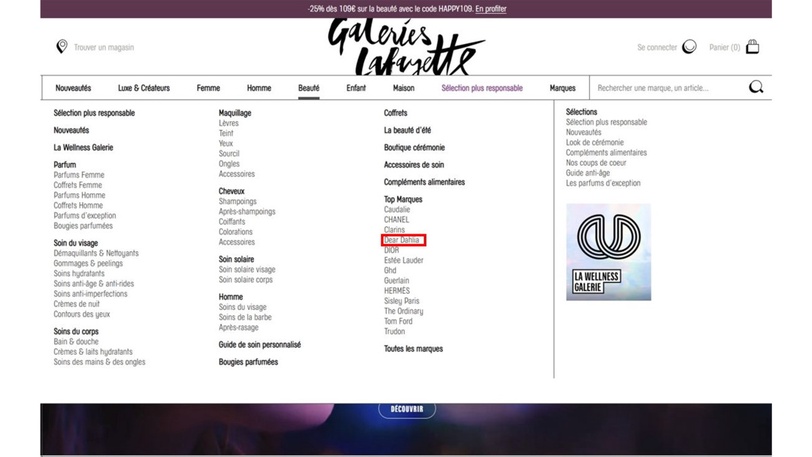This screenshot has width=812, height=457.
Task: Open the Dear Dahlia brand link
Action: click(401, 240)
